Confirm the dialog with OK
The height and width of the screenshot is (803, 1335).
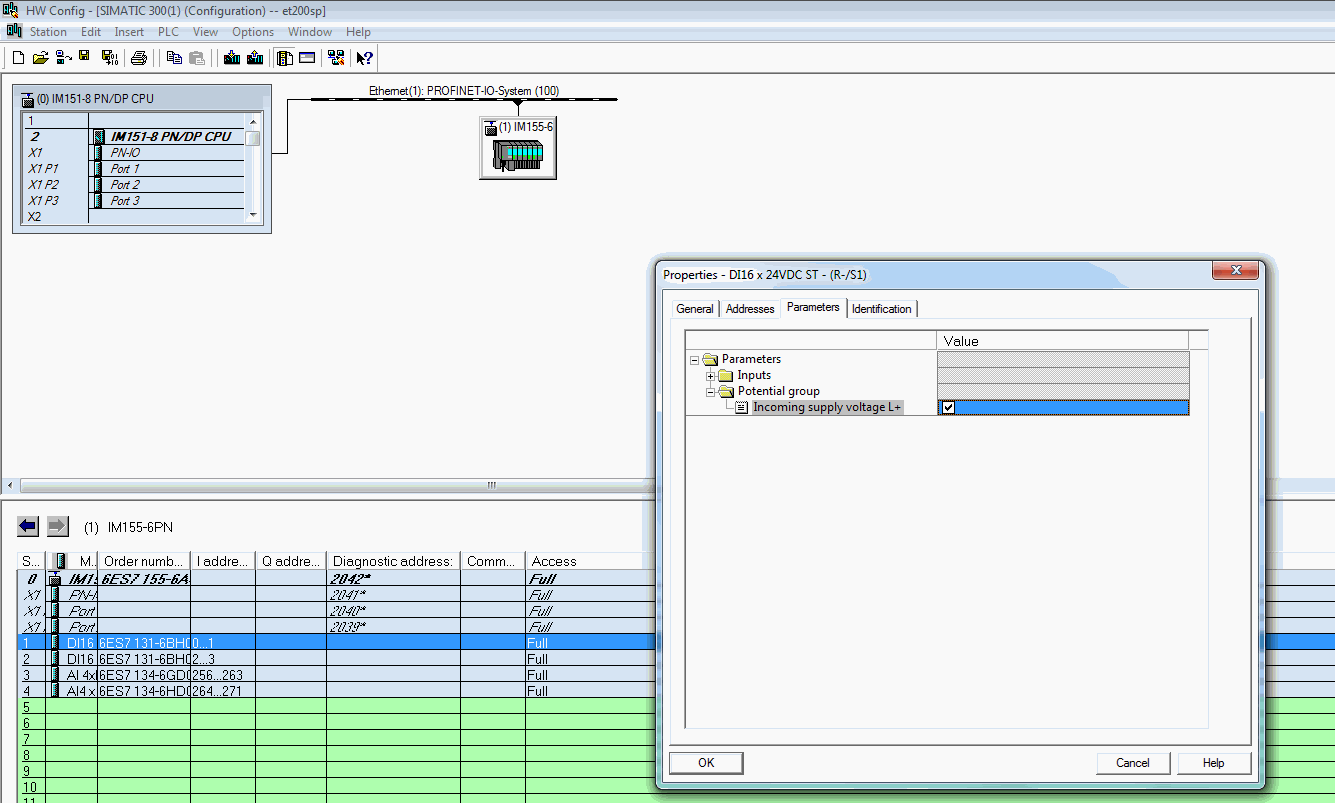706,763
